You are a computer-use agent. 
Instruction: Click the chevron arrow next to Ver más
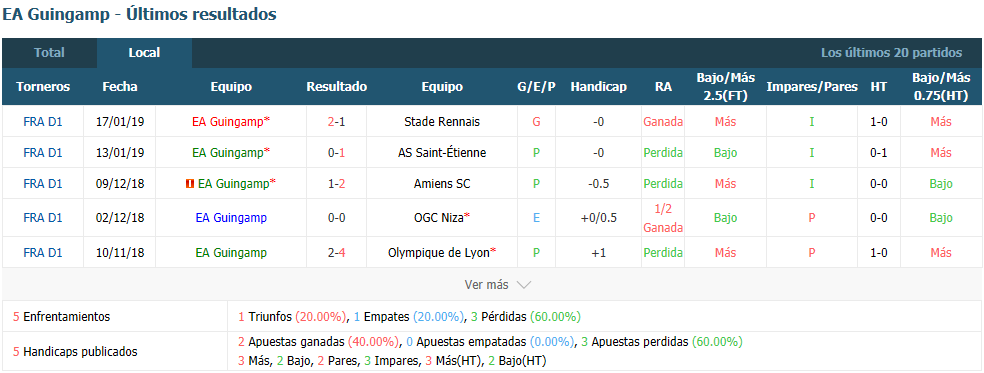click(523, 285)
